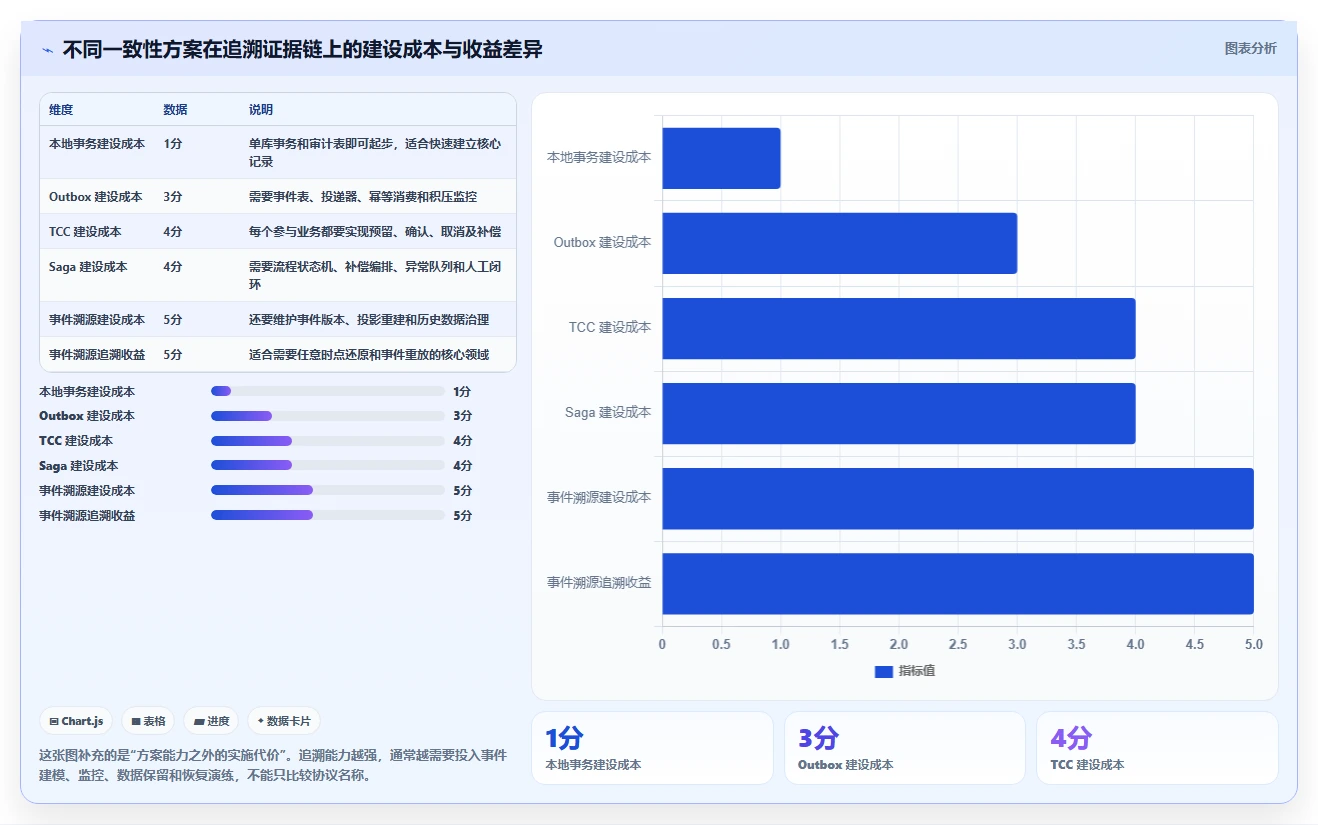The image size is (1318, 825).
Task: Click the TCC 建设成本 bar in the chart
Action: [898, 328]
